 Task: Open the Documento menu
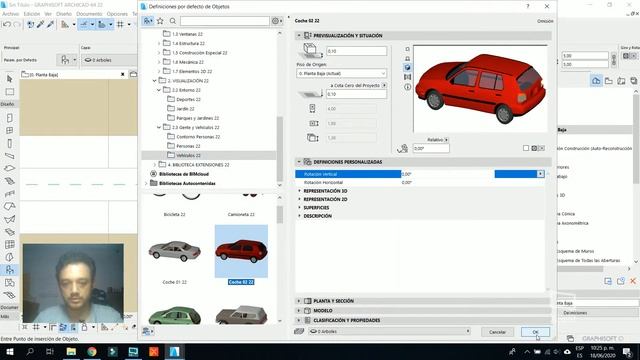[89, 14]
